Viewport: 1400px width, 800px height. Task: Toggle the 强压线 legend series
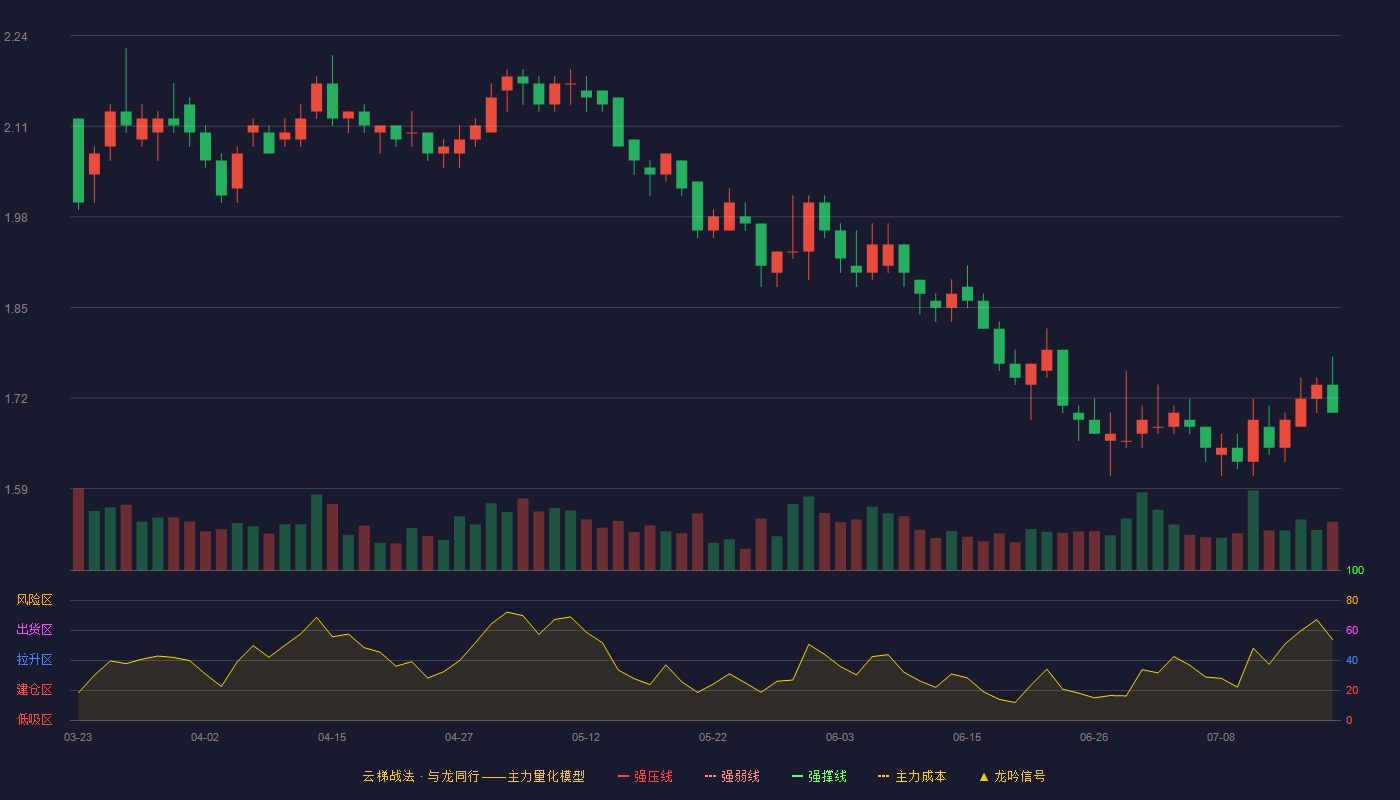click(645, 776)
